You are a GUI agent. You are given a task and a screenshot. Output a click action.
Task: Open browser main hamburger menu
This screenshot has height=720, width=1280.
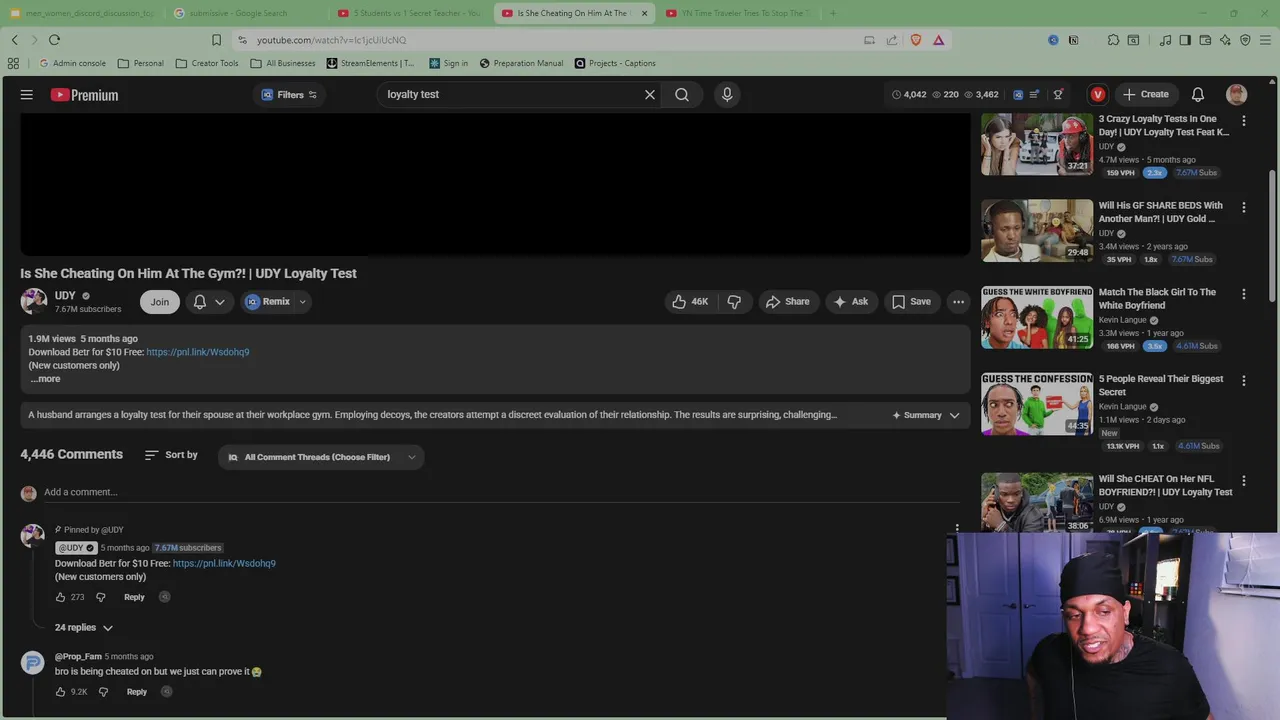click(x=1264, y=40)
